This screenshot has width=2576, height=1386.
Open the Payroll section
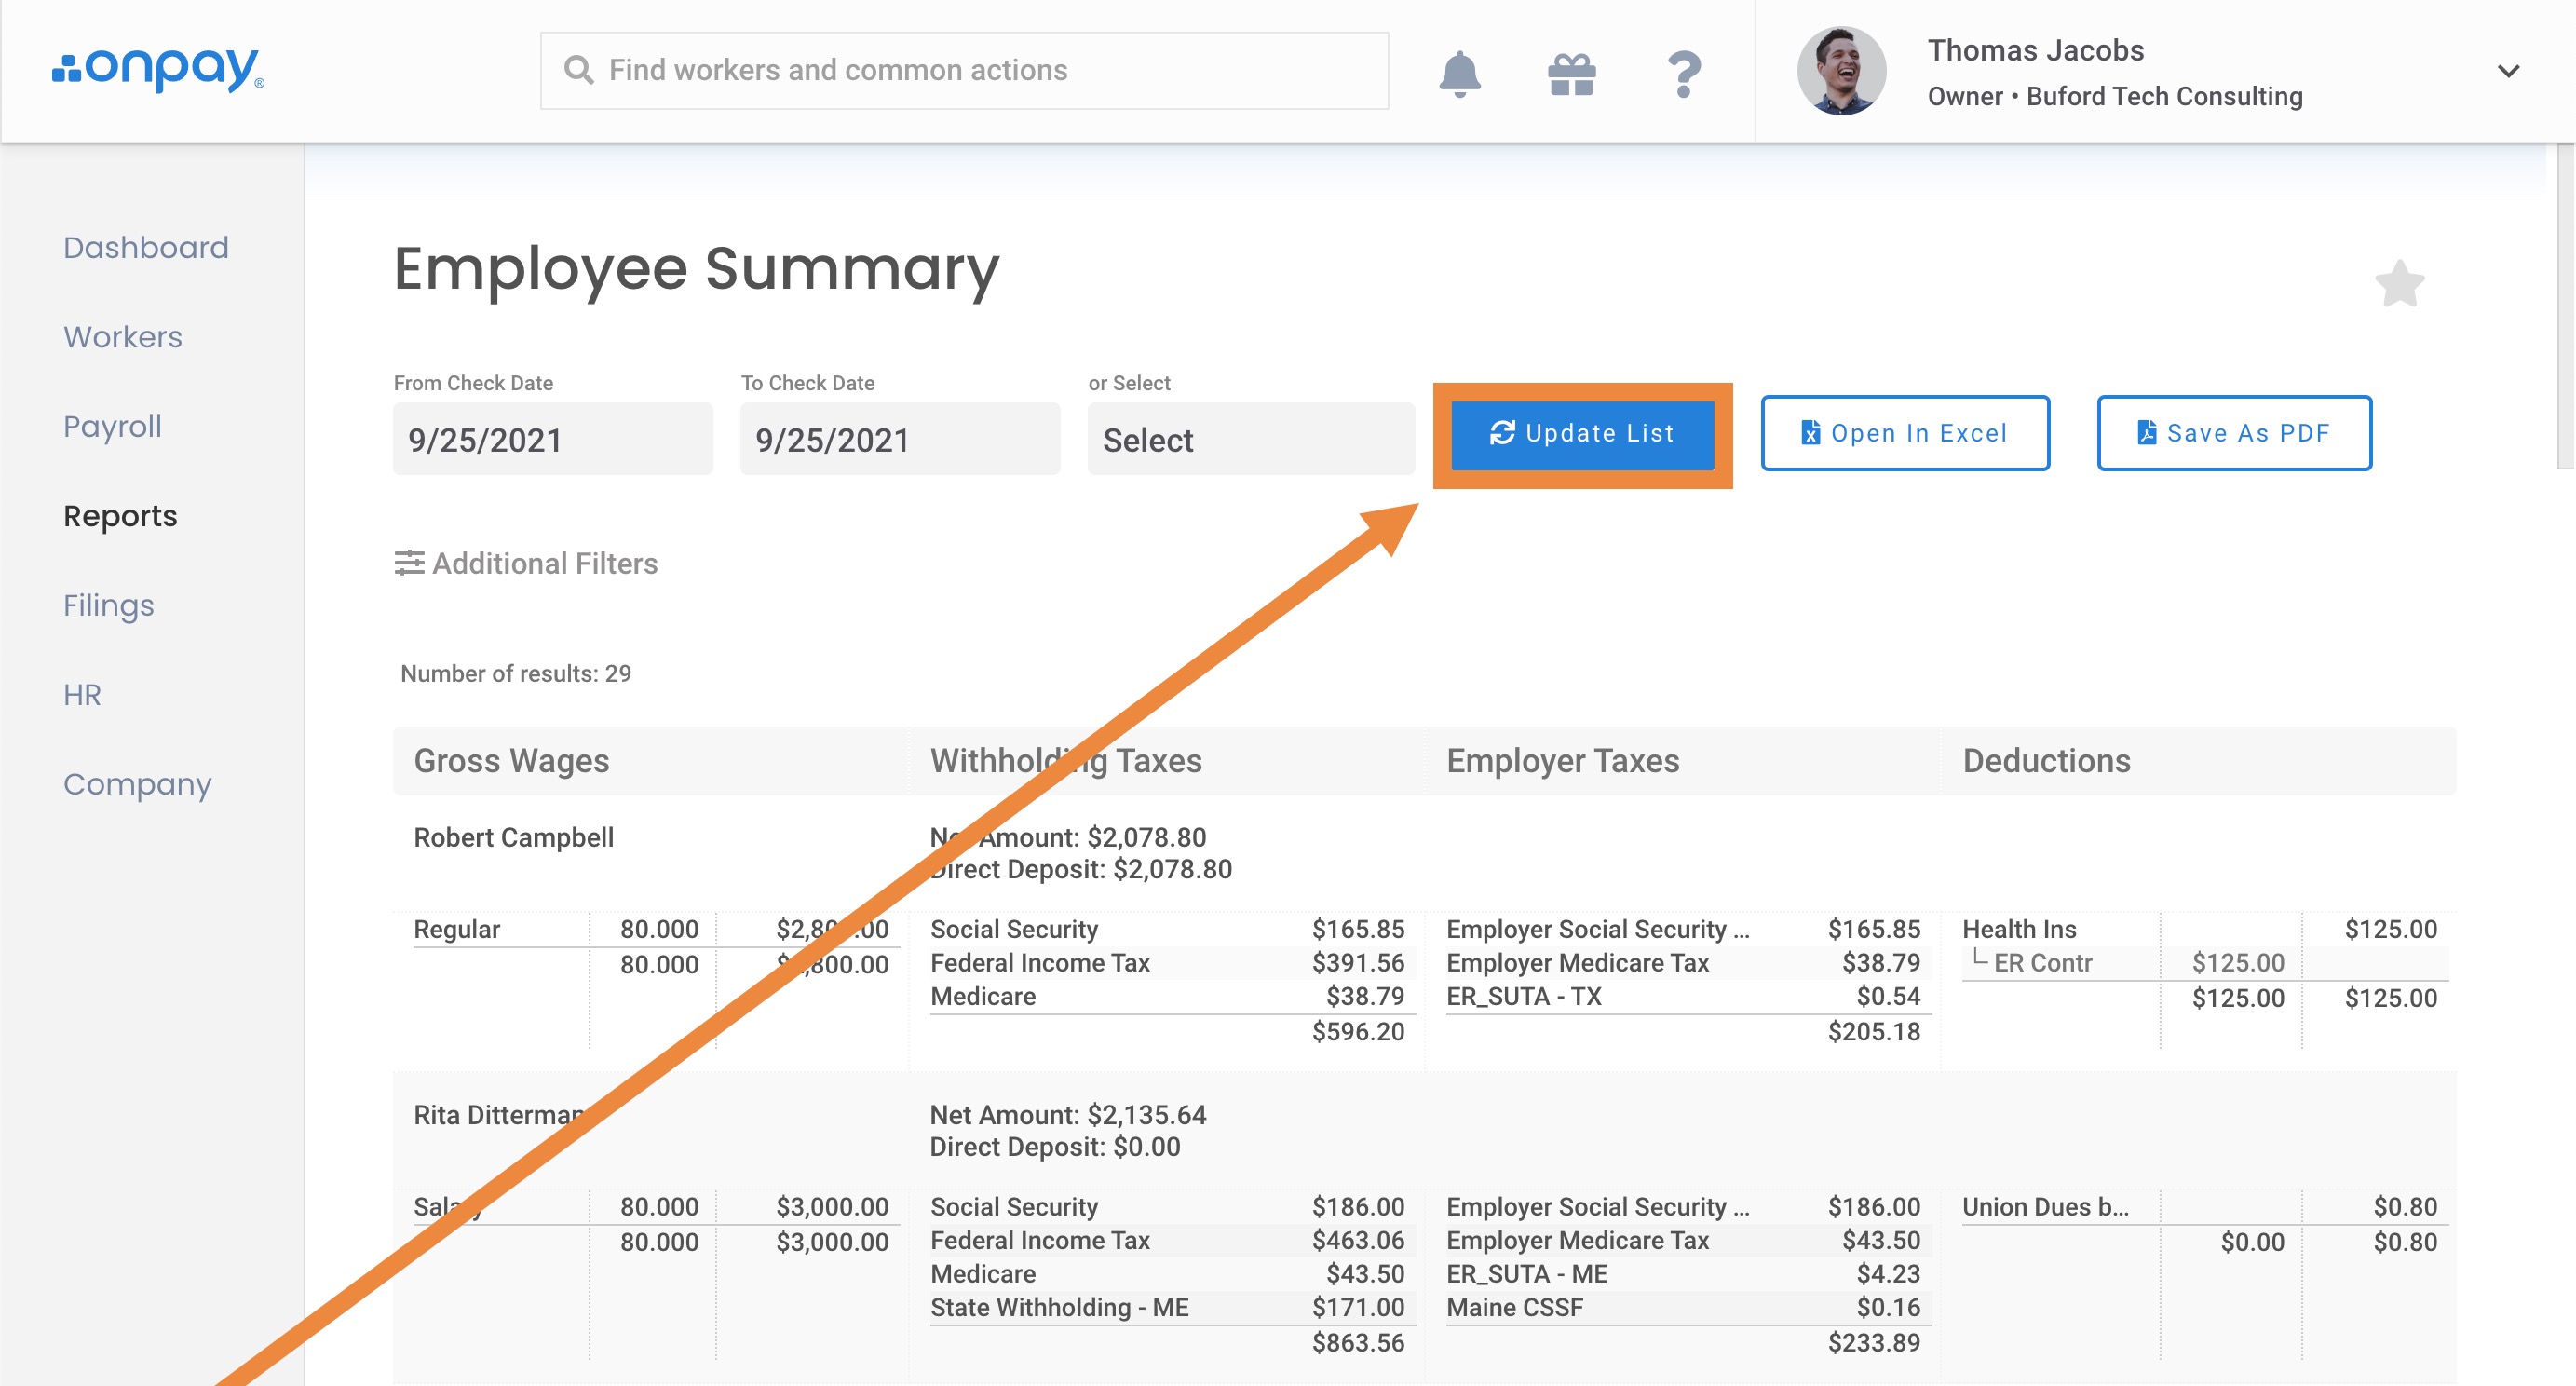tap(112, 426)
